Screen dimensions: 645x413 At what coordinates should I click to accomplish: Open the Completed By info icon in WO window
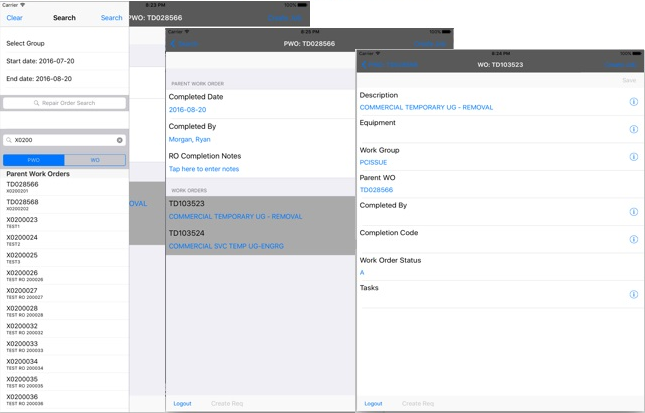[x=633, y=212]
